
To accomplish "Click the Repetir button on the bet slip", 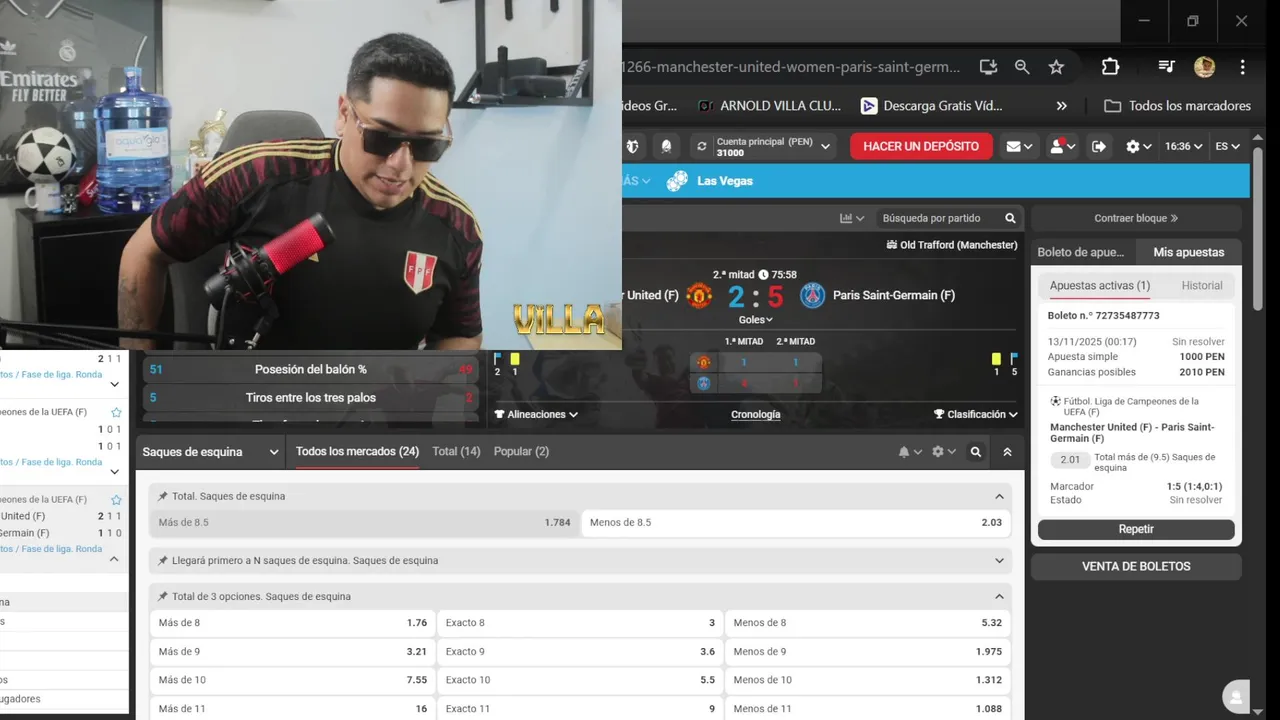I will (x=1136, y=529).
